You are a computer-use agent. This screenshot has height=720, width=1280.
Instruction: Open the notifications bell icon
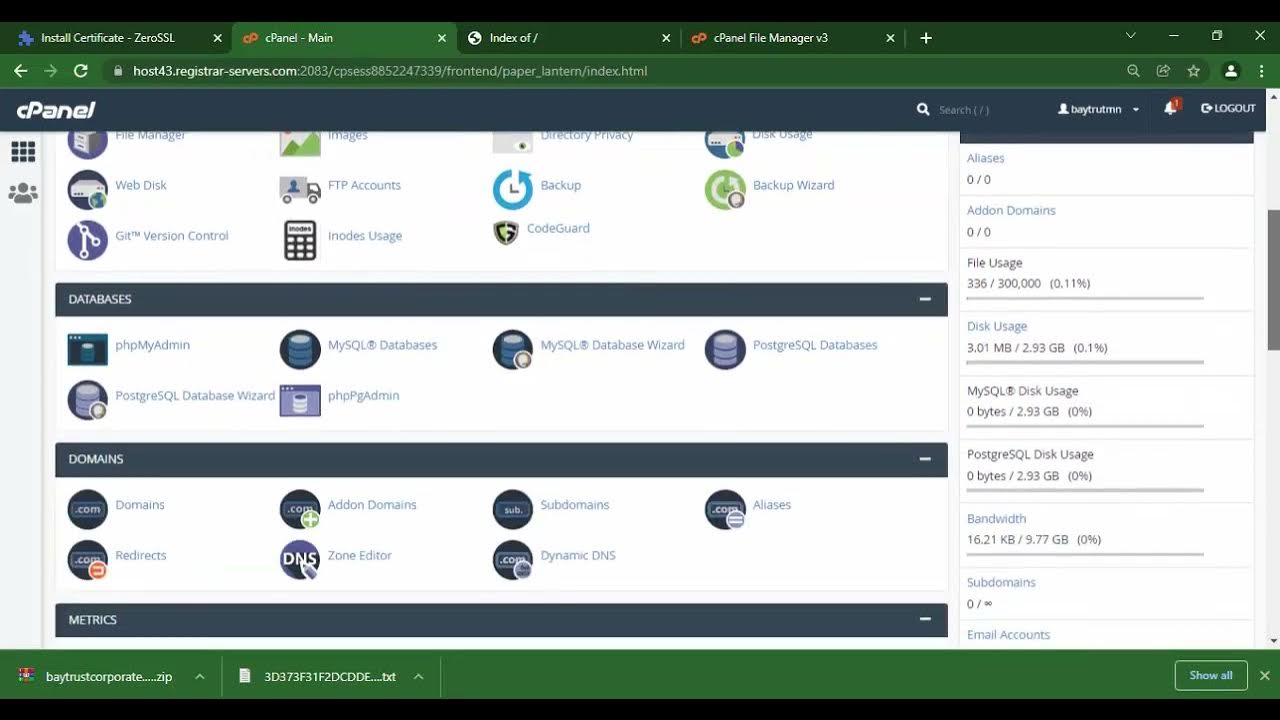[1171, 108]
